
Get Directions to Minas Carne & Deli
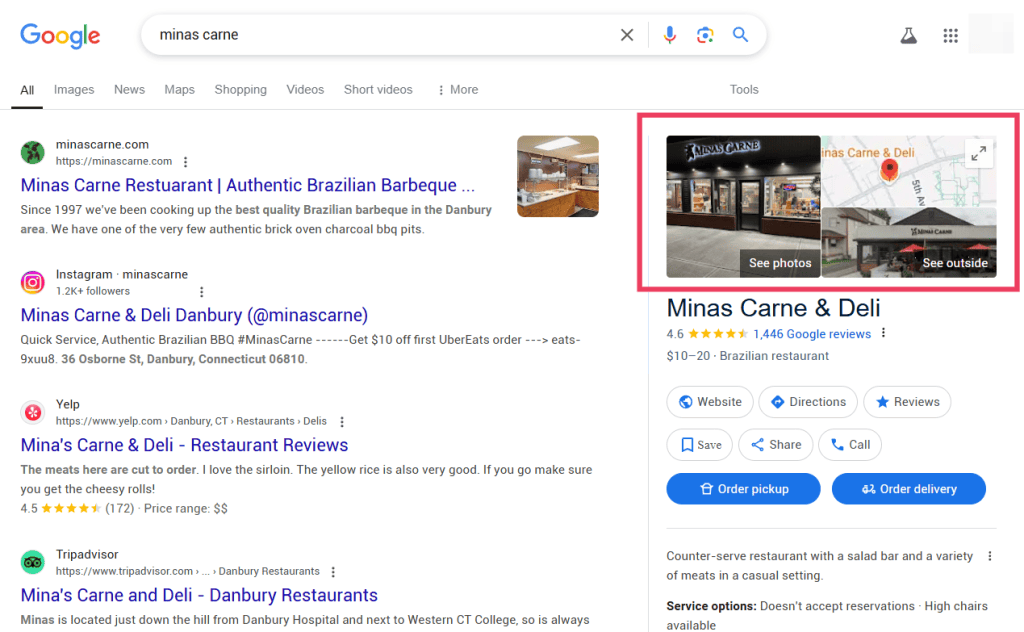(808, 402)
